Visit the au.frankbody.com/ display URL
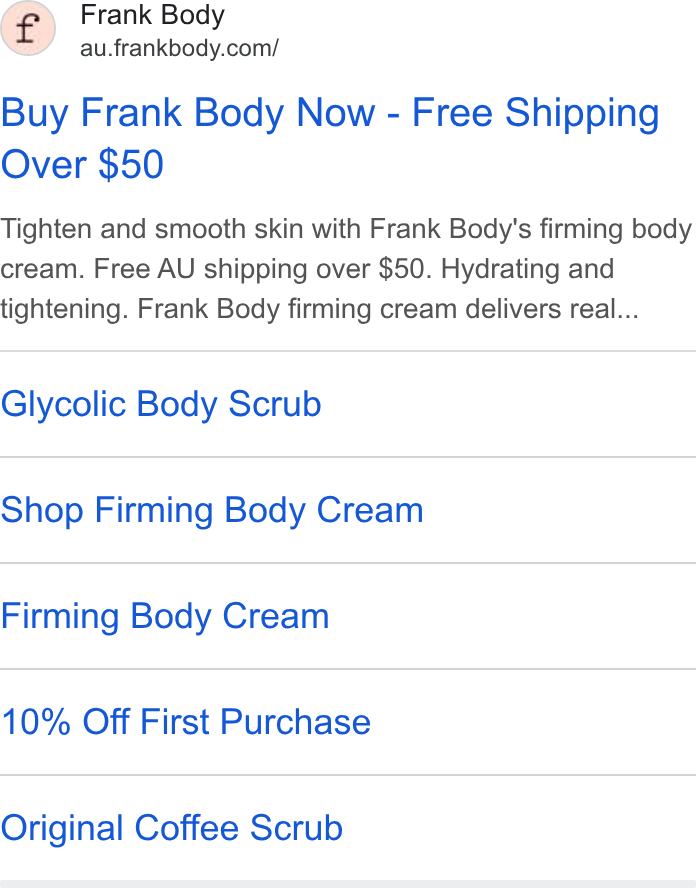696x888 pixels. (179, 49)
